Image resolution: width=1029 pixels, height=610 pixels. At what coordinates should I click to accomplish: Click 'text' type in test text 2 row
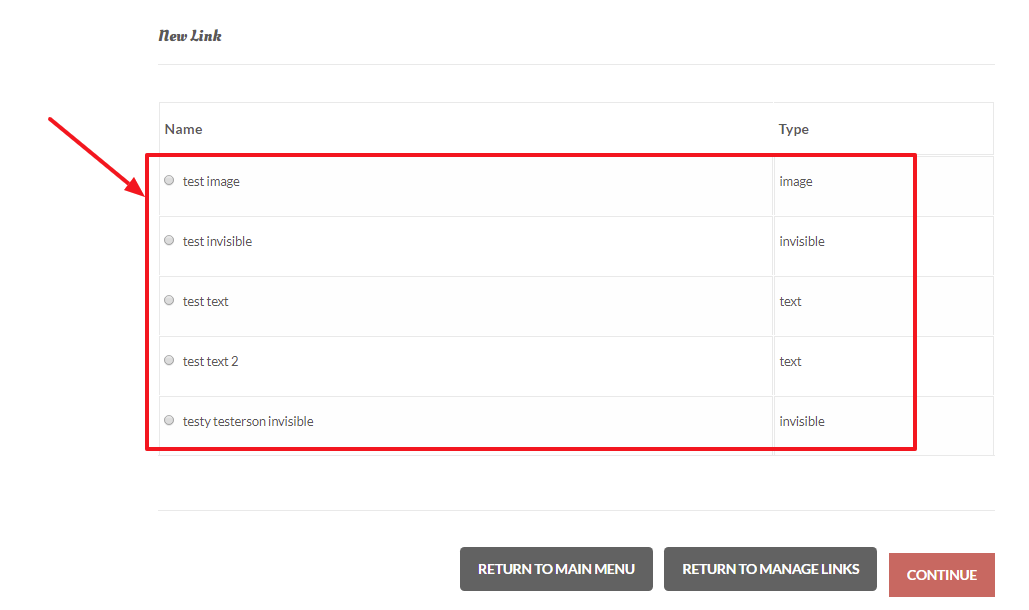790,361
